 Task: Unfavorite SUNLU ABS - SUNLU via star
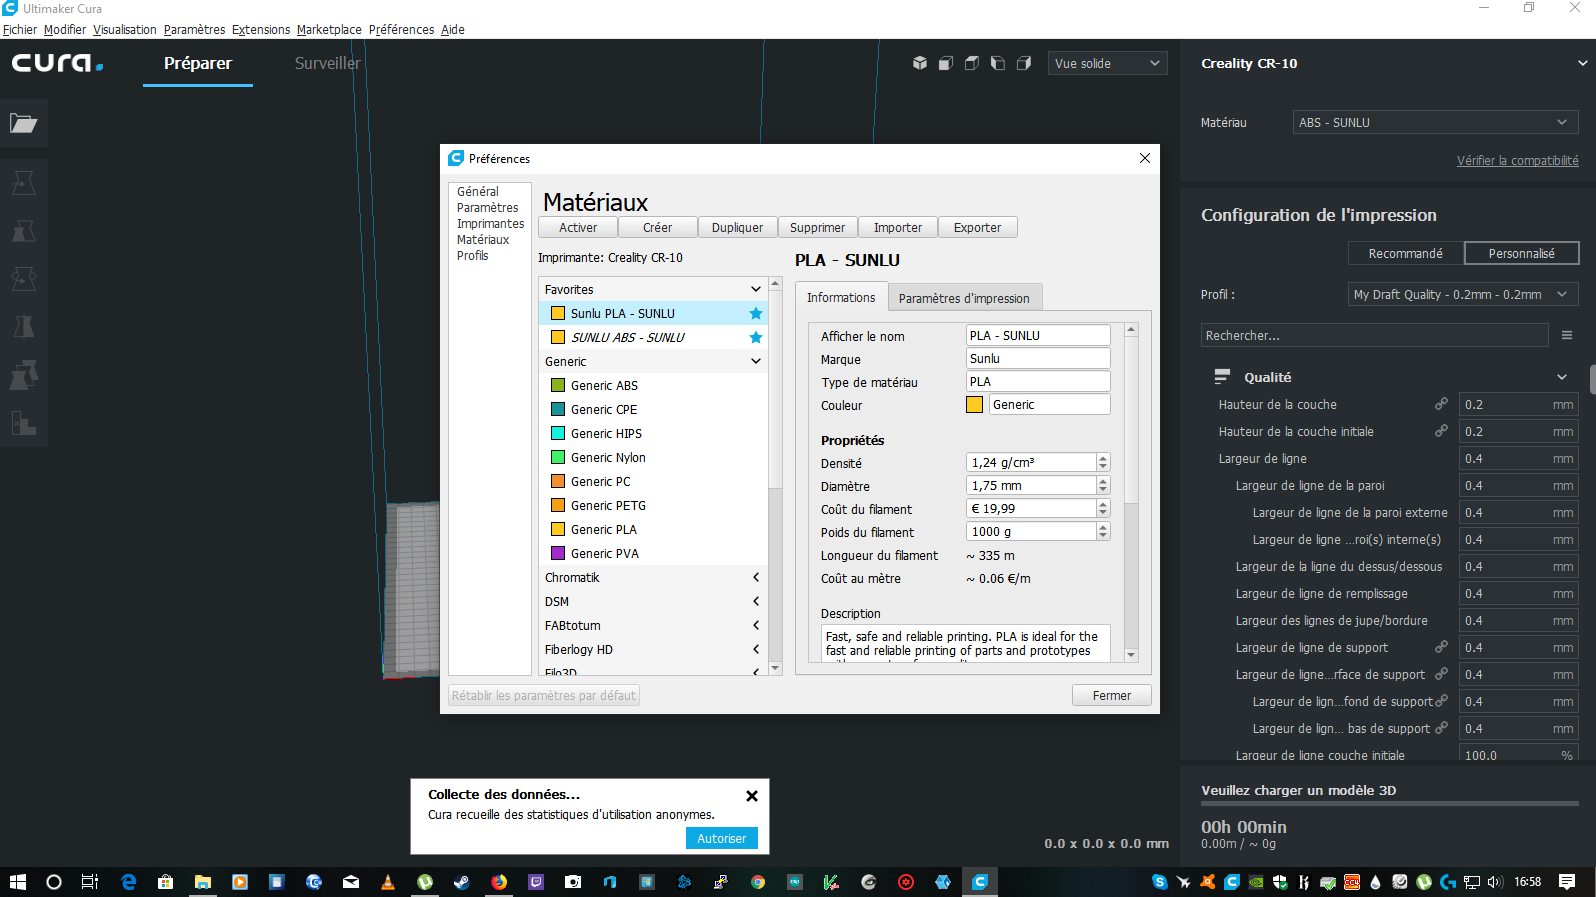click(x=756, y=337)
